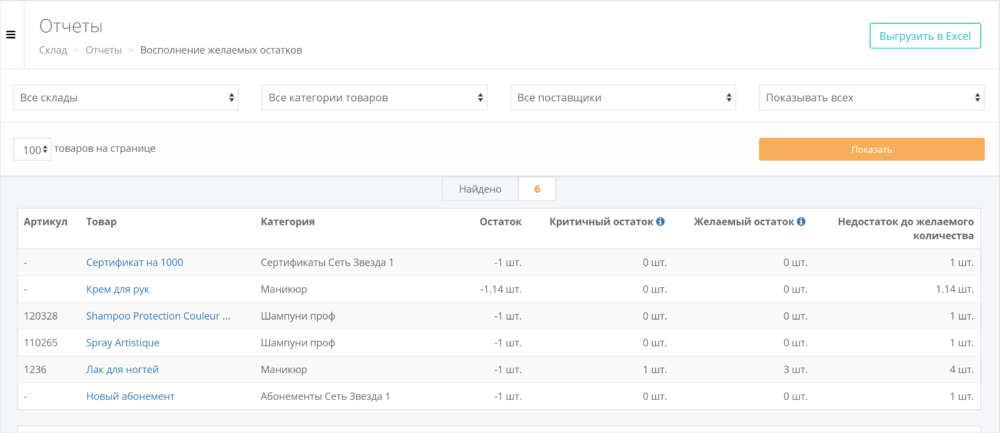Click the found count 6
The width and height of the screenshot is (1000, 433).
537,189
